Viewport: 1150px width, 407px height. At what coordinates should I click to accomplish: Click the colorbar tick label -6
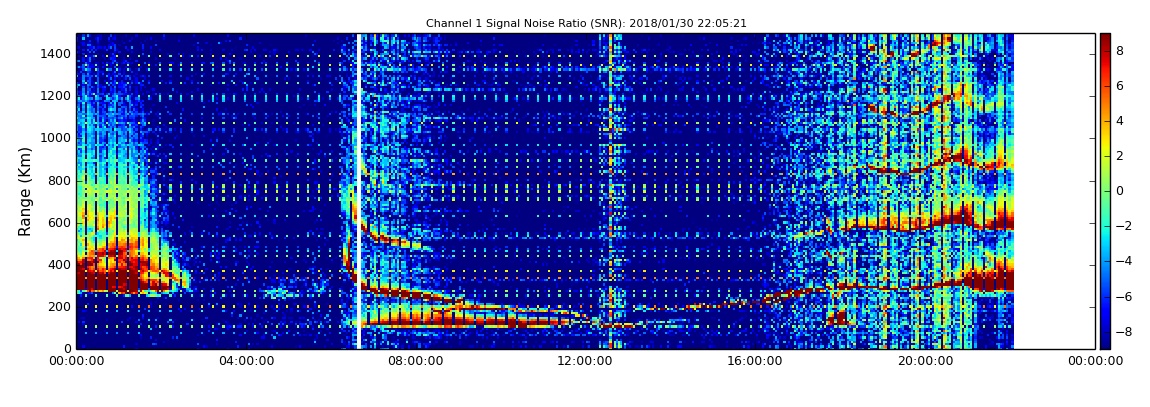pos(1122,296)
